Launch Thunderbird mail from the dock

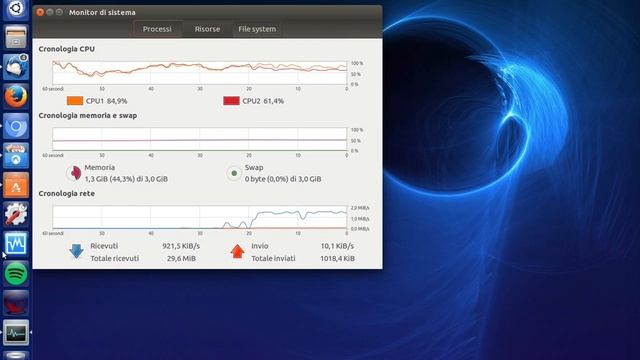click(x=16, y=67)
